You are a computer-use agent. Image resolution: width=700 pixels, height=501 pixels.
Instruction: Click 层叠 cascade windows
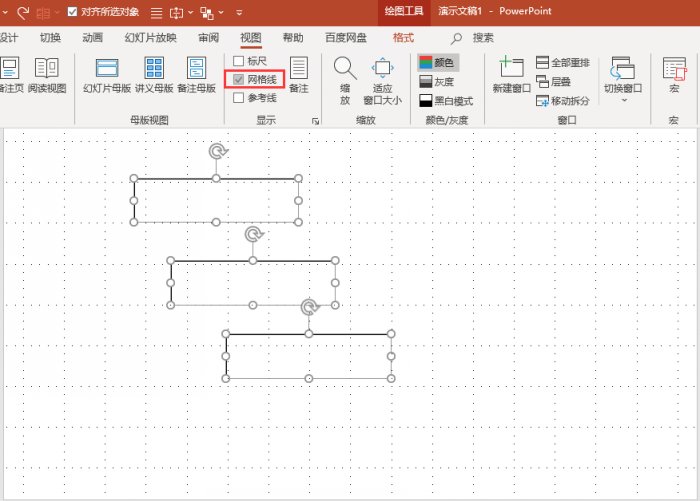point(553,82)
